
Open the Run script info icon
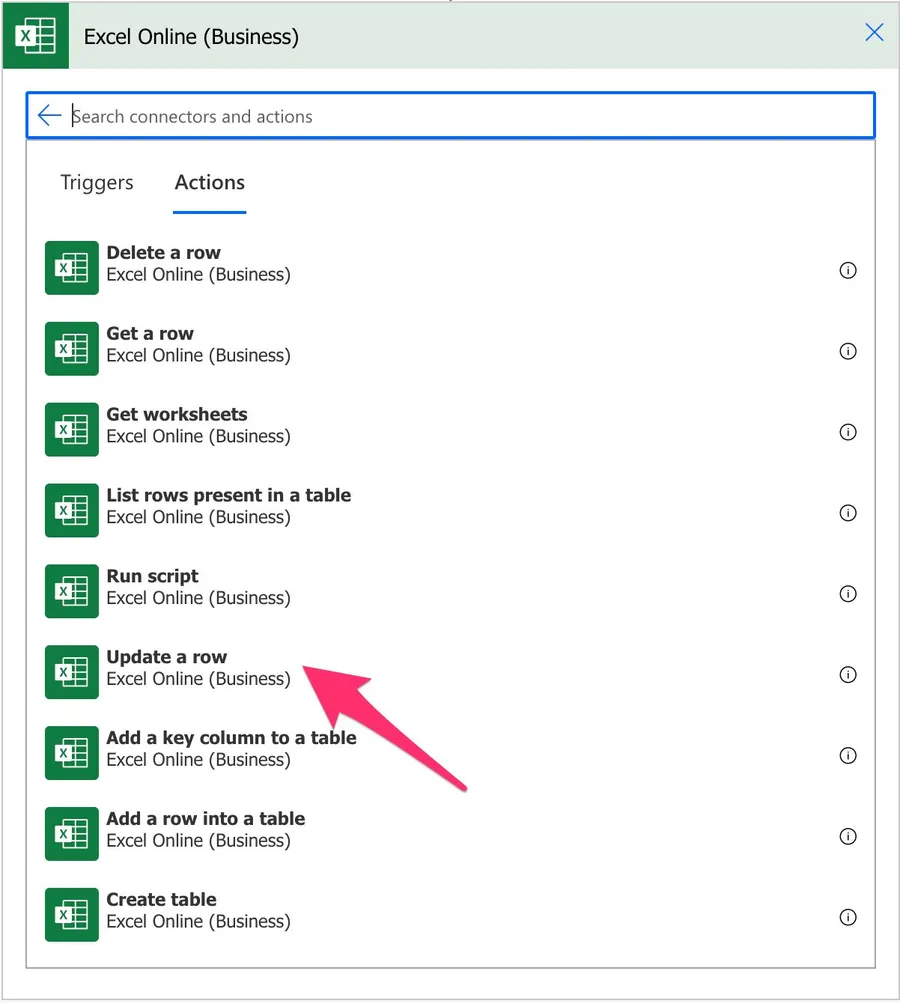click(848, 594)
